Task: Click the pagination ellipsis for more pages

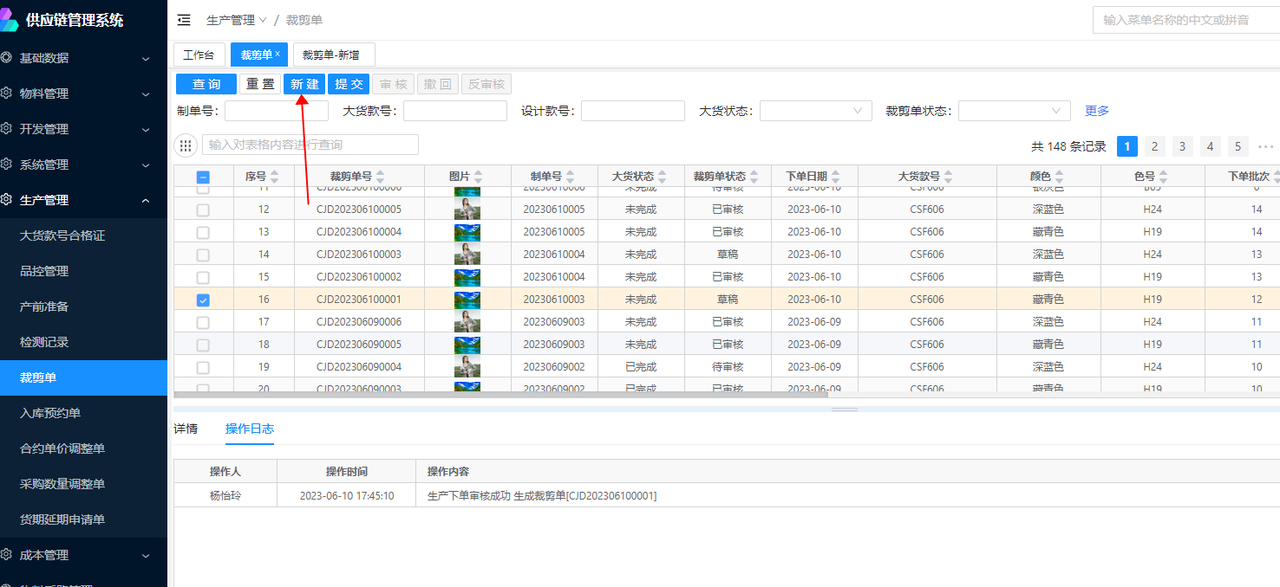Action: [1265, 147]
